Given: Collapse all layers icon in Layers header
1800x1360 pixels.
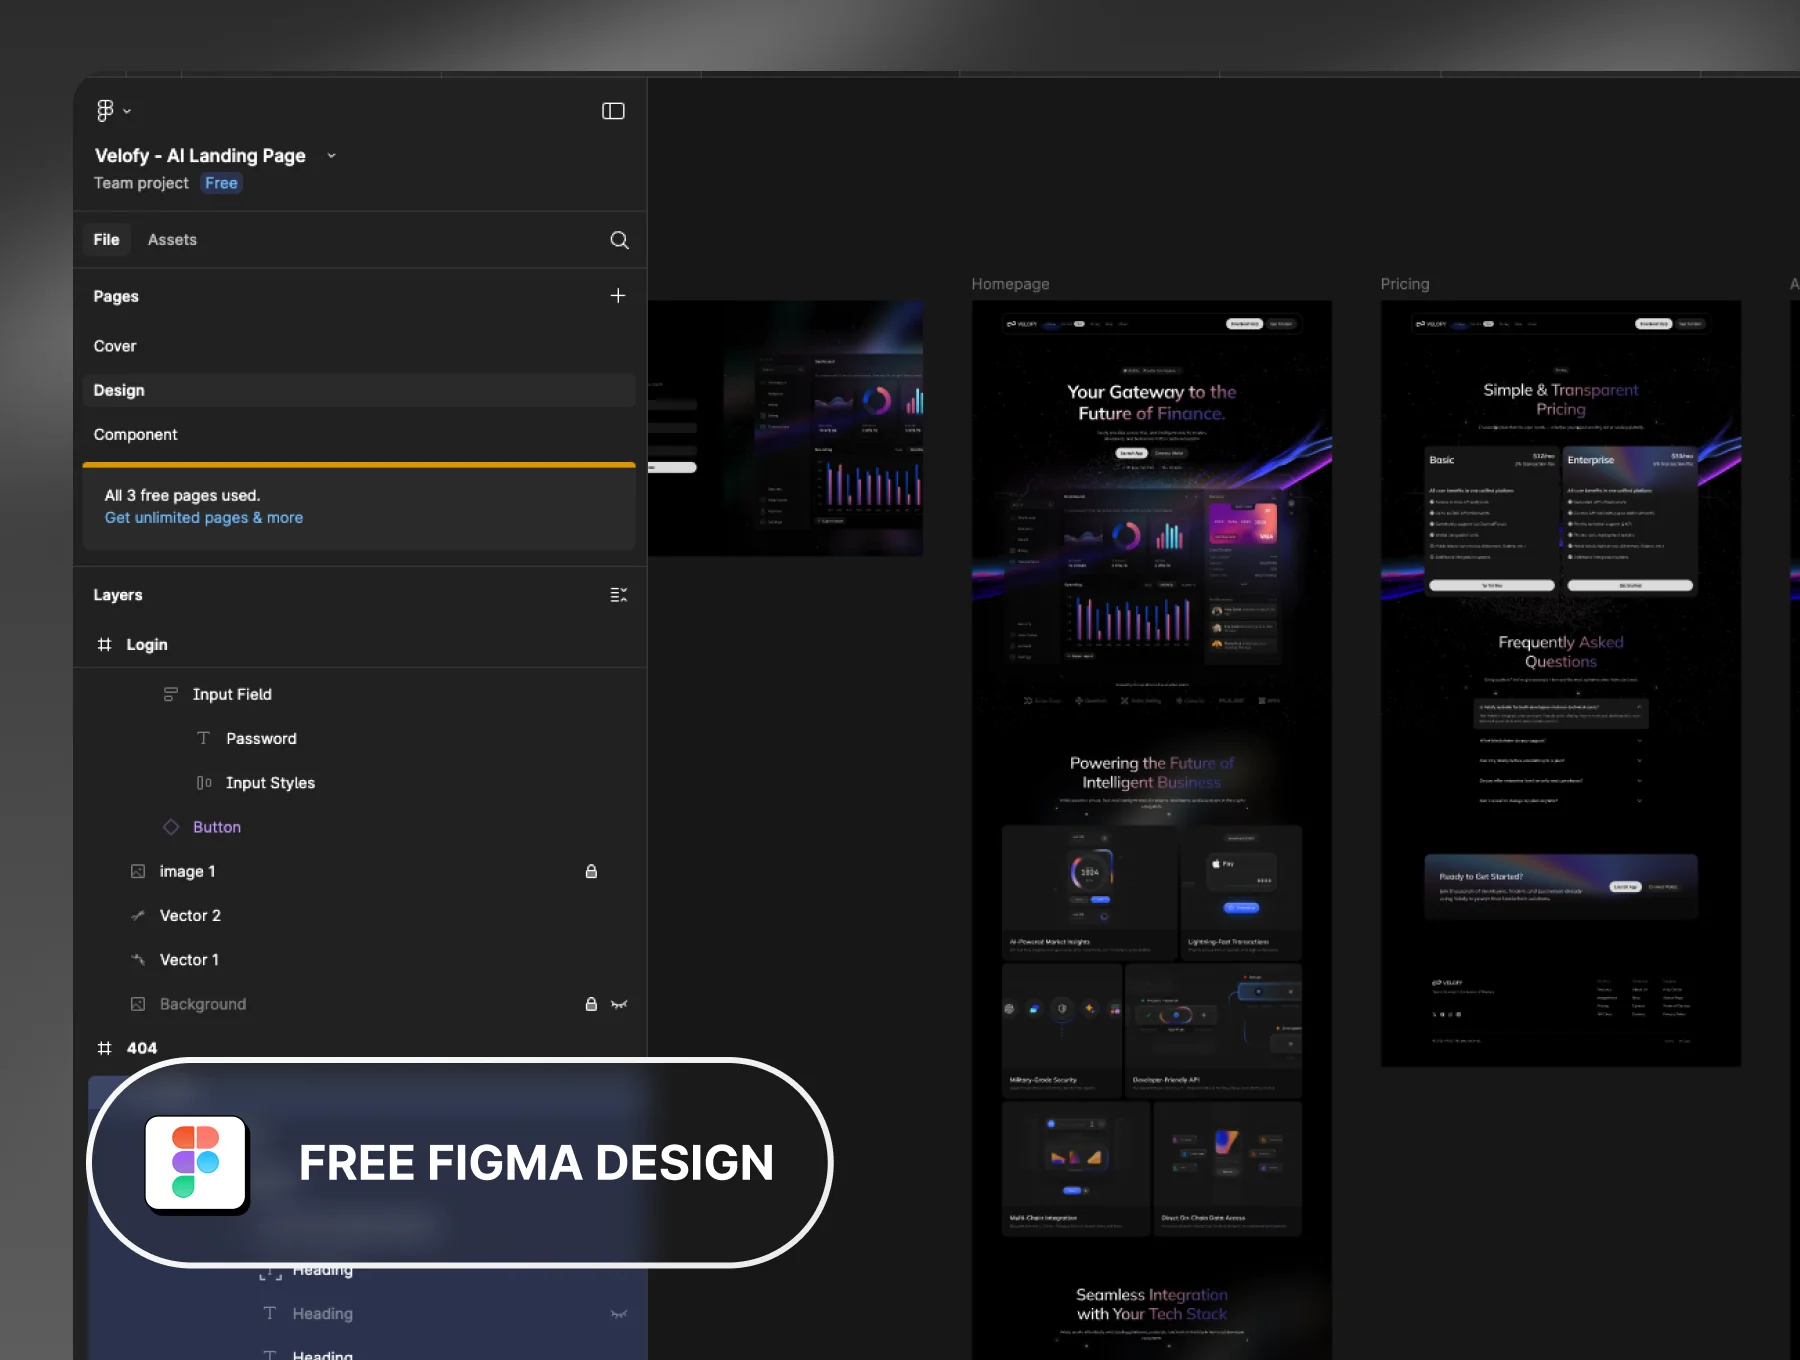Looking at the screenshot, I should (619, 595).
